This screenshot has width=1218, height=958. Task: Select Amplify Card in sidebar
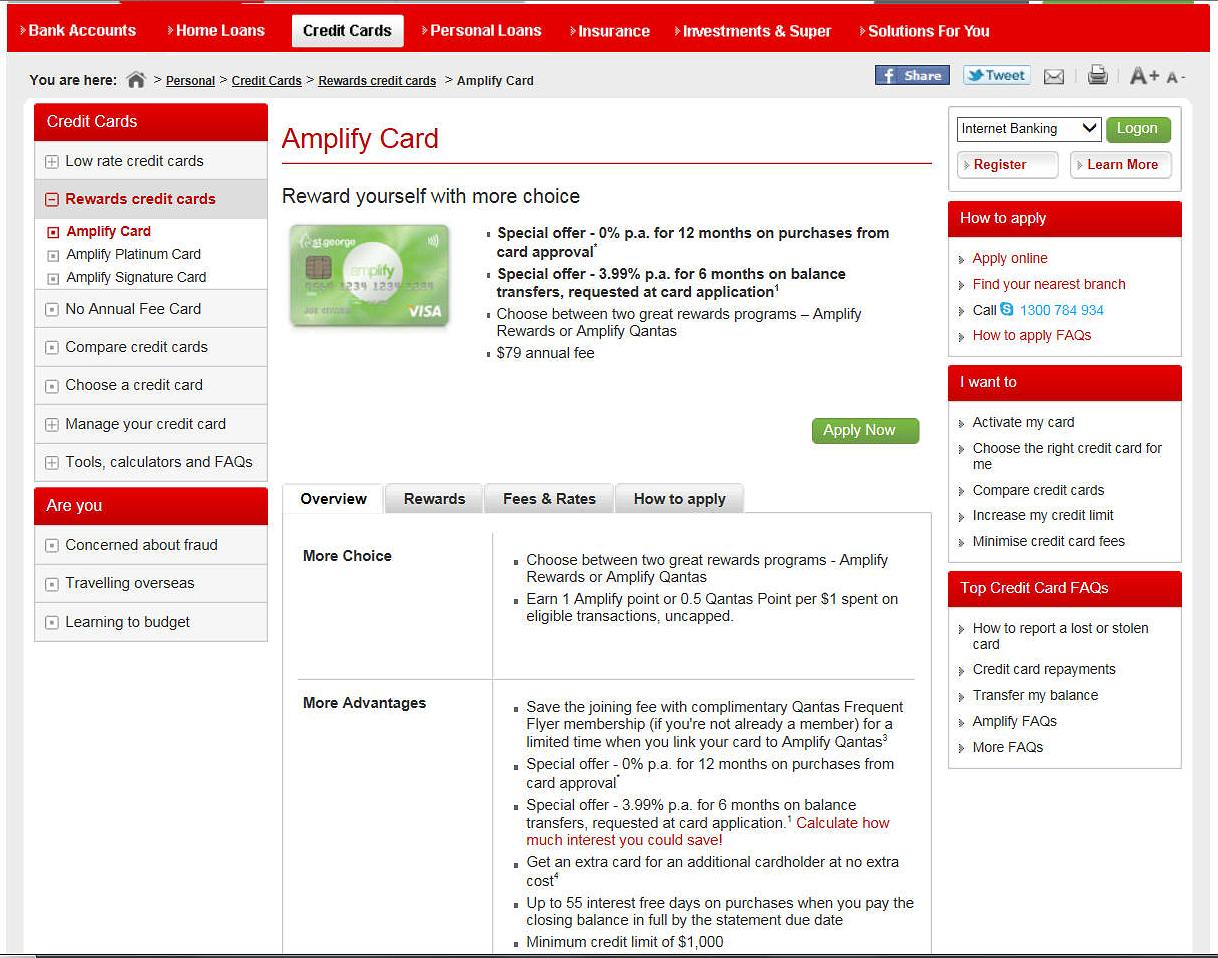(x=108, y=231)
